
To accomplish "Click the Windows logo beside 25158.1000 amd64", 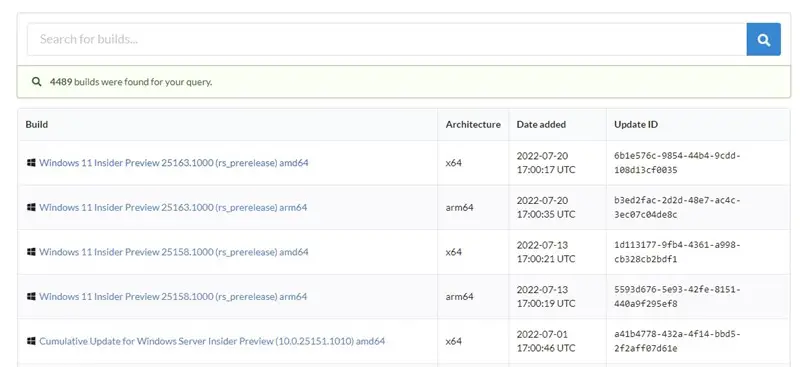I will click(31, 252).
